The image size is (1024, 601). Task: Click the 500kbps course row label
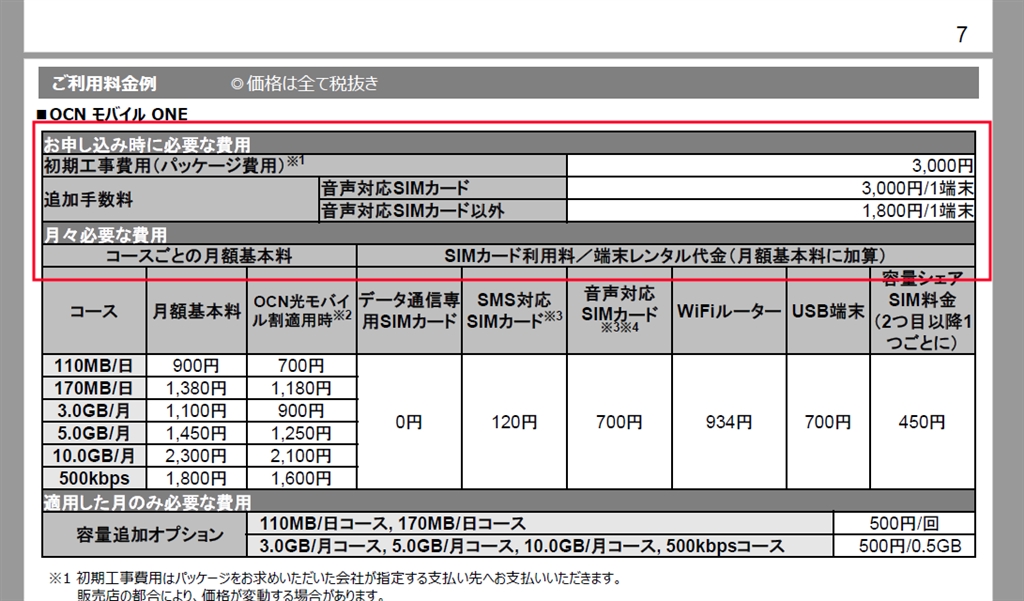[x=94, y=478]
